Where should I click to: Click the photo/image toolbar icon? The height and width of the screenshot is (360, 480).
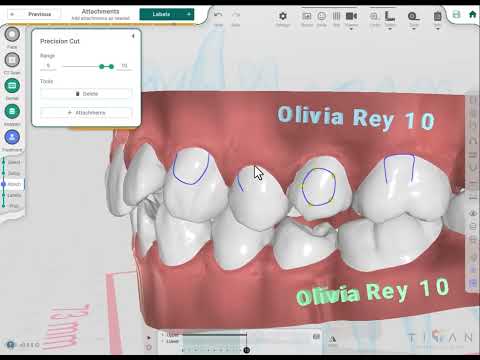click(307, 16)
